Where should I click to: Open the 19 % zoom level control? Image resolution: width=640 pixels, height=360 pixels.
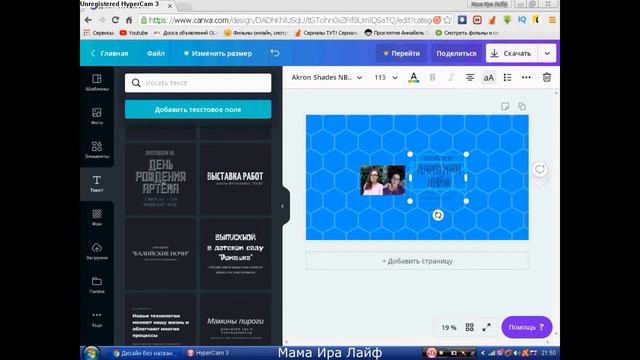449,327
